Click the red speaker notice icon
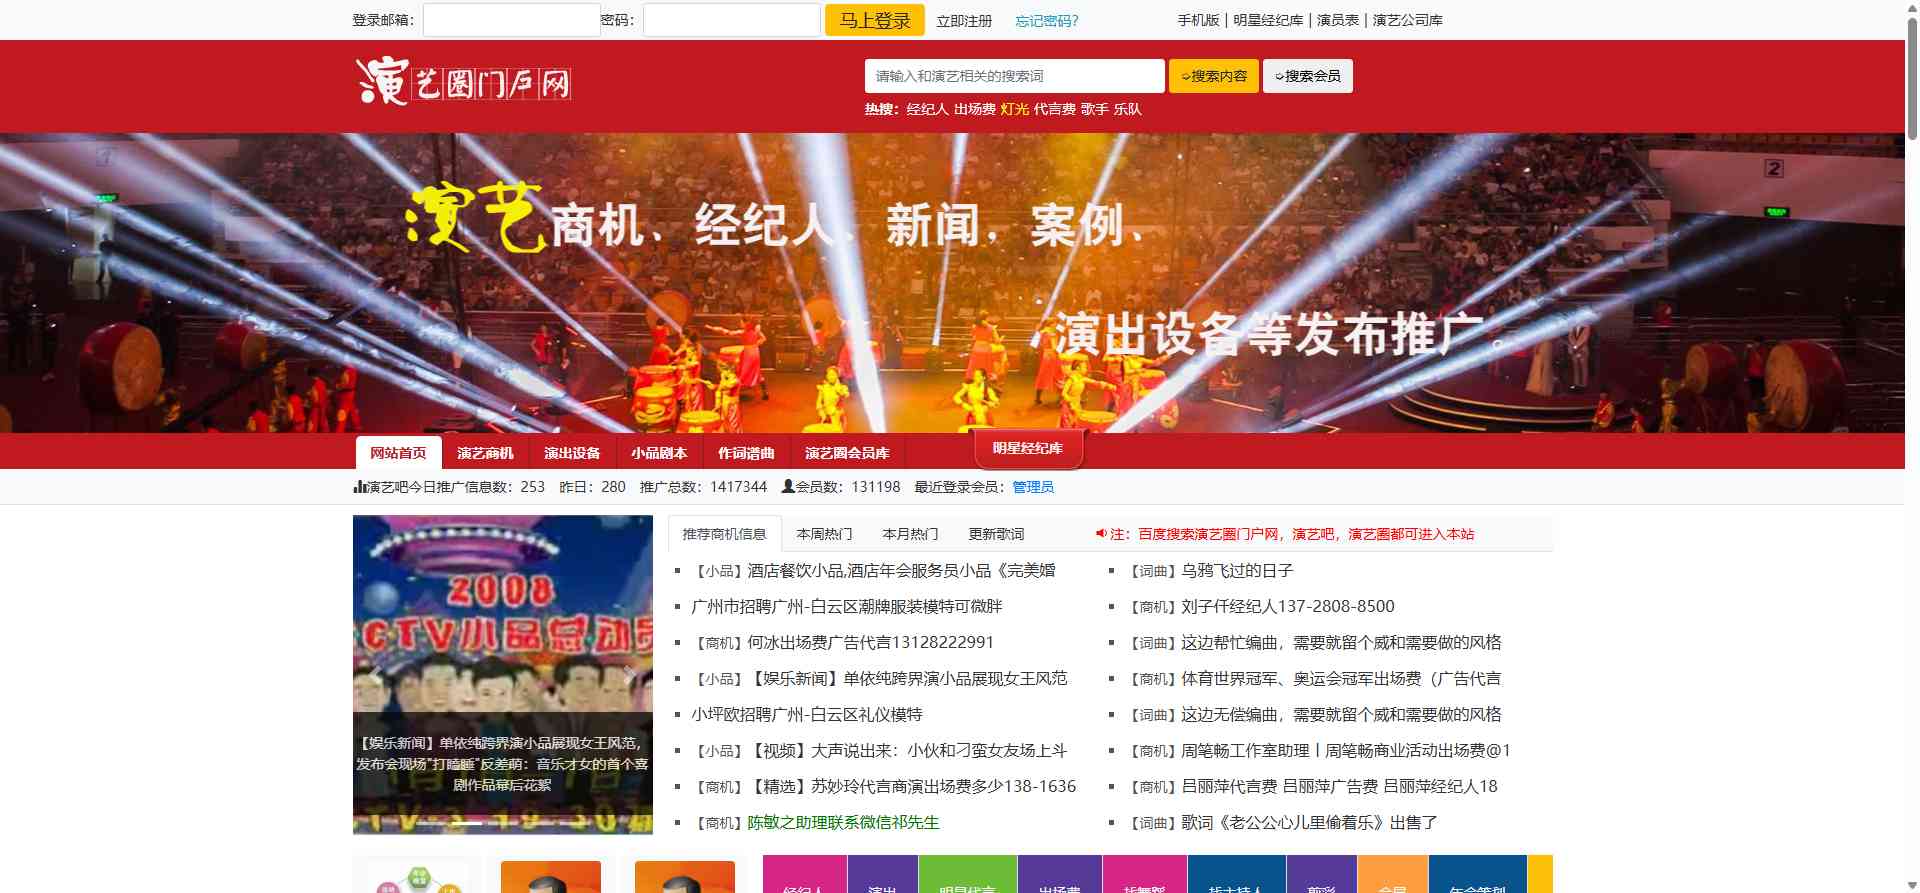Screen dimensions: 1920x893 pyautogui.click(x=1101, y=534)
